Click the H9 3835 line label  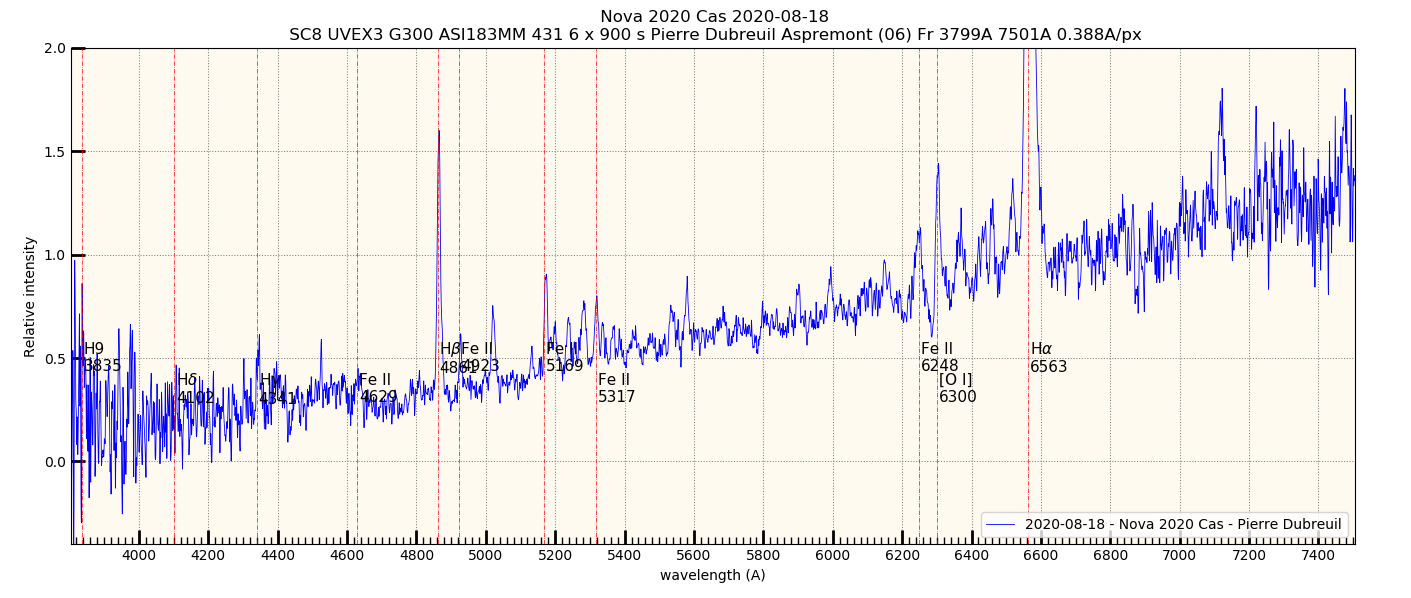[x=101, y=358]
